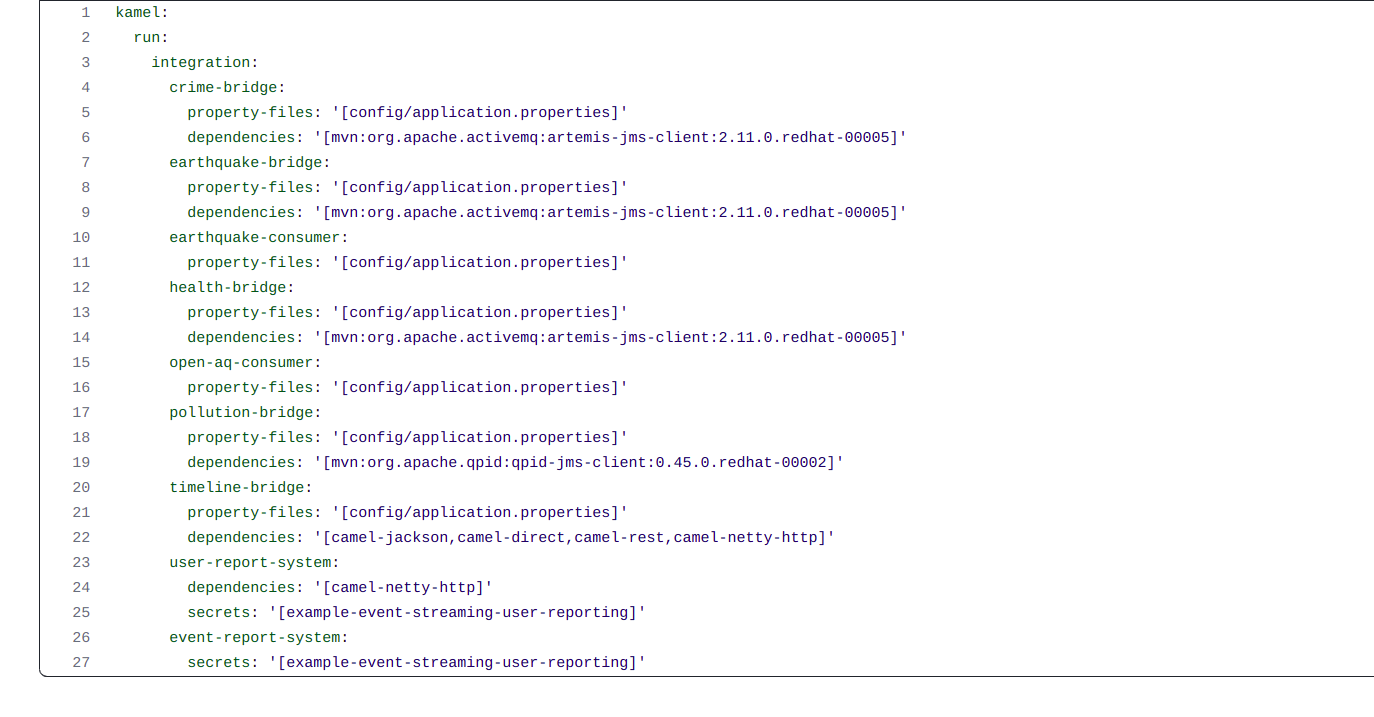This screenshot has height=717, width=1374.
Task: Click the camel-jackson dependencies value on line 22
Action: 574,537
